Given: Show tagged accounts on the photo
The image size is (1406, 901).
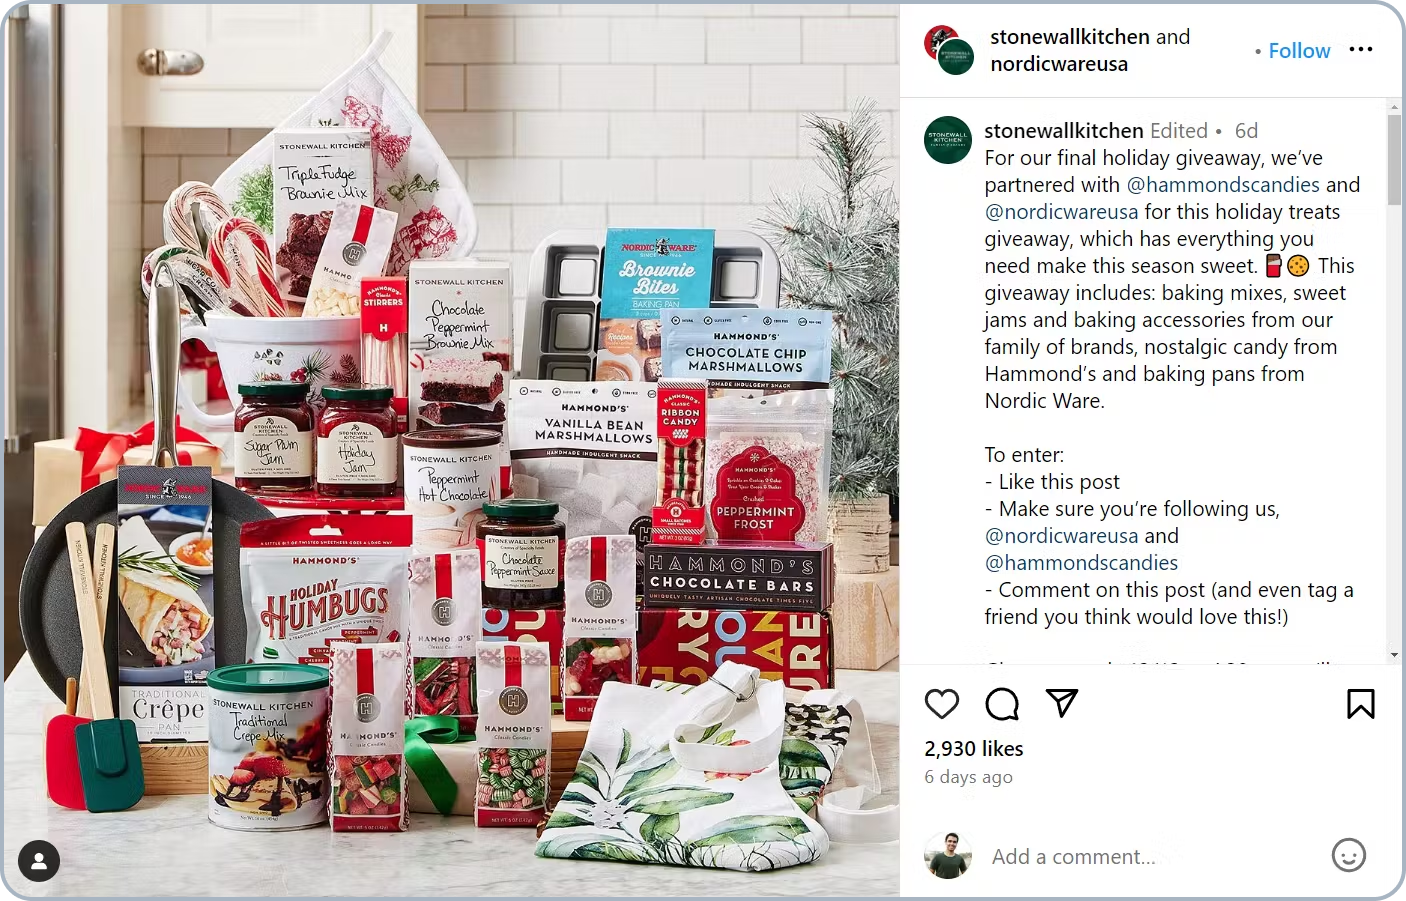Looking at the screenshot, I should tap(39, 861).
